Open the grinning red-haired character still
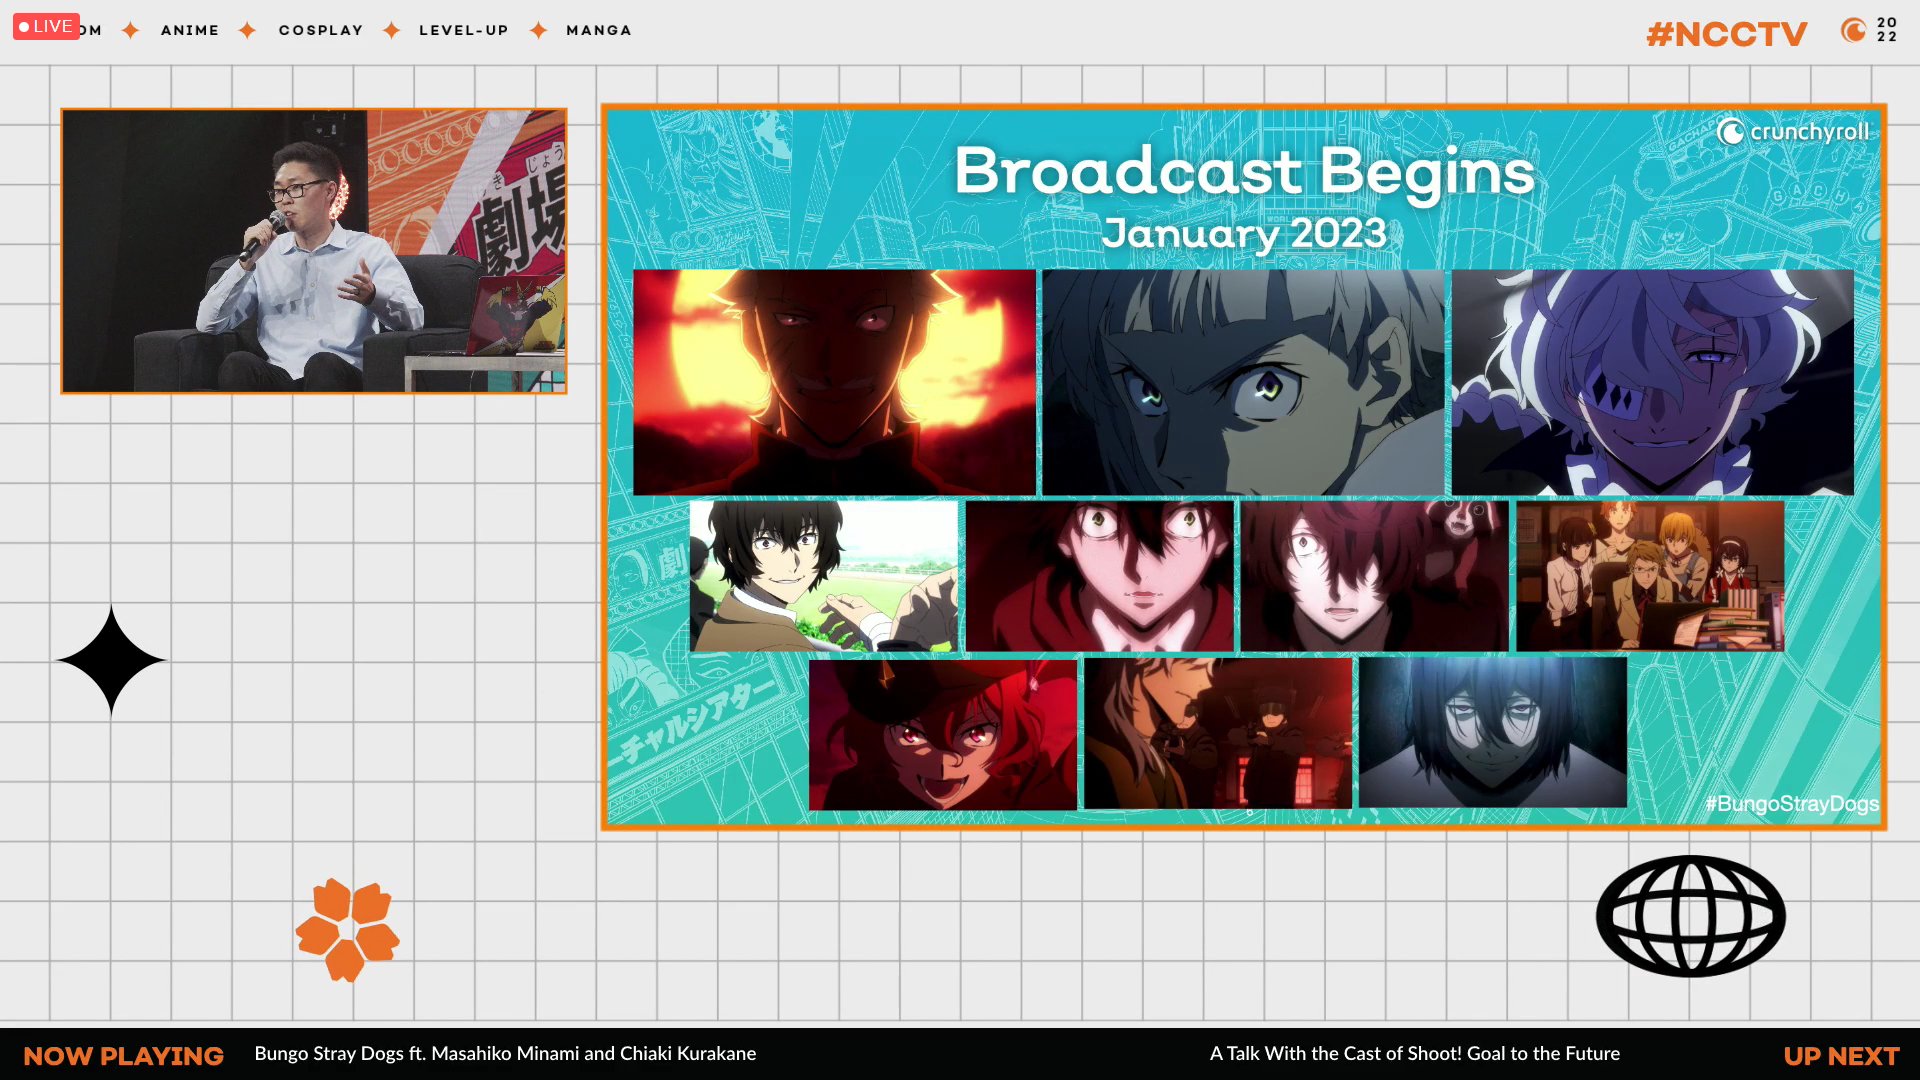Image resolution: width=1920 pixels, height=1080 pixels. pyautogui.click(x=943, y=733)
